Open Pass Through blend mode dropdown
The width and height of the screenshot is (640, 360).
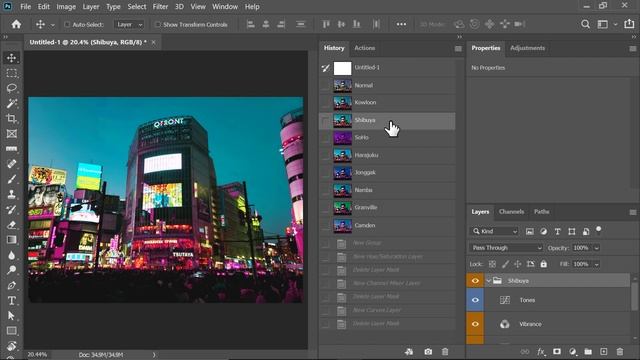[x=506, y=248]
